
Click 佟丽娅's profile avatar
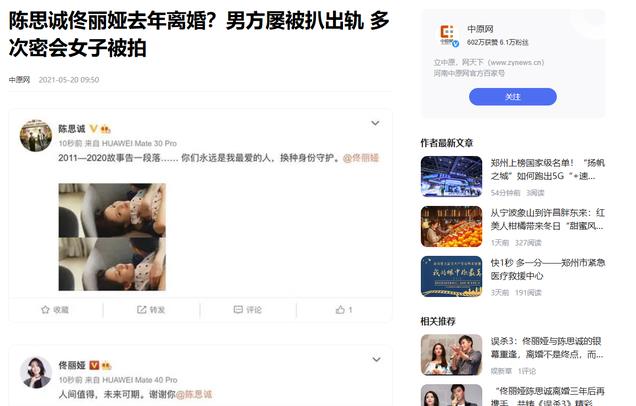tap(36, 372)
